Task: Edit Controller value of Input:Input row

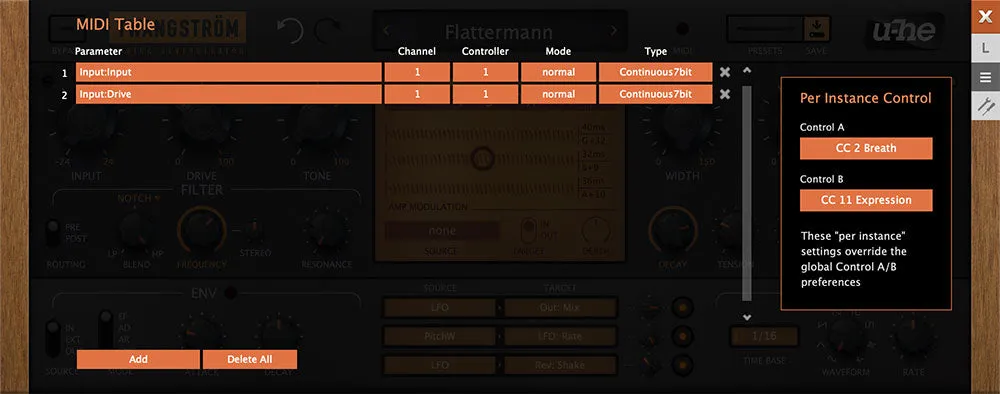Action: 485,72
